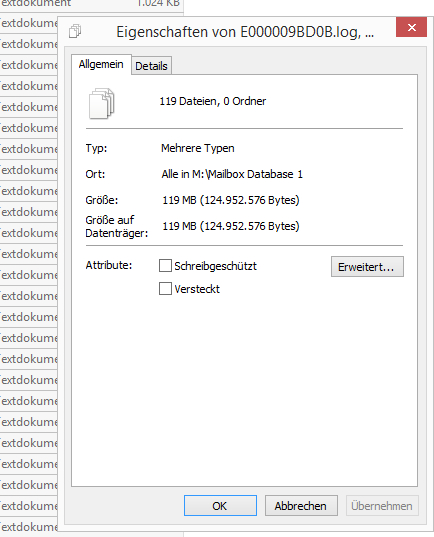
Task: Cancel with the Abbrechen button
Action: coord(301,505)
